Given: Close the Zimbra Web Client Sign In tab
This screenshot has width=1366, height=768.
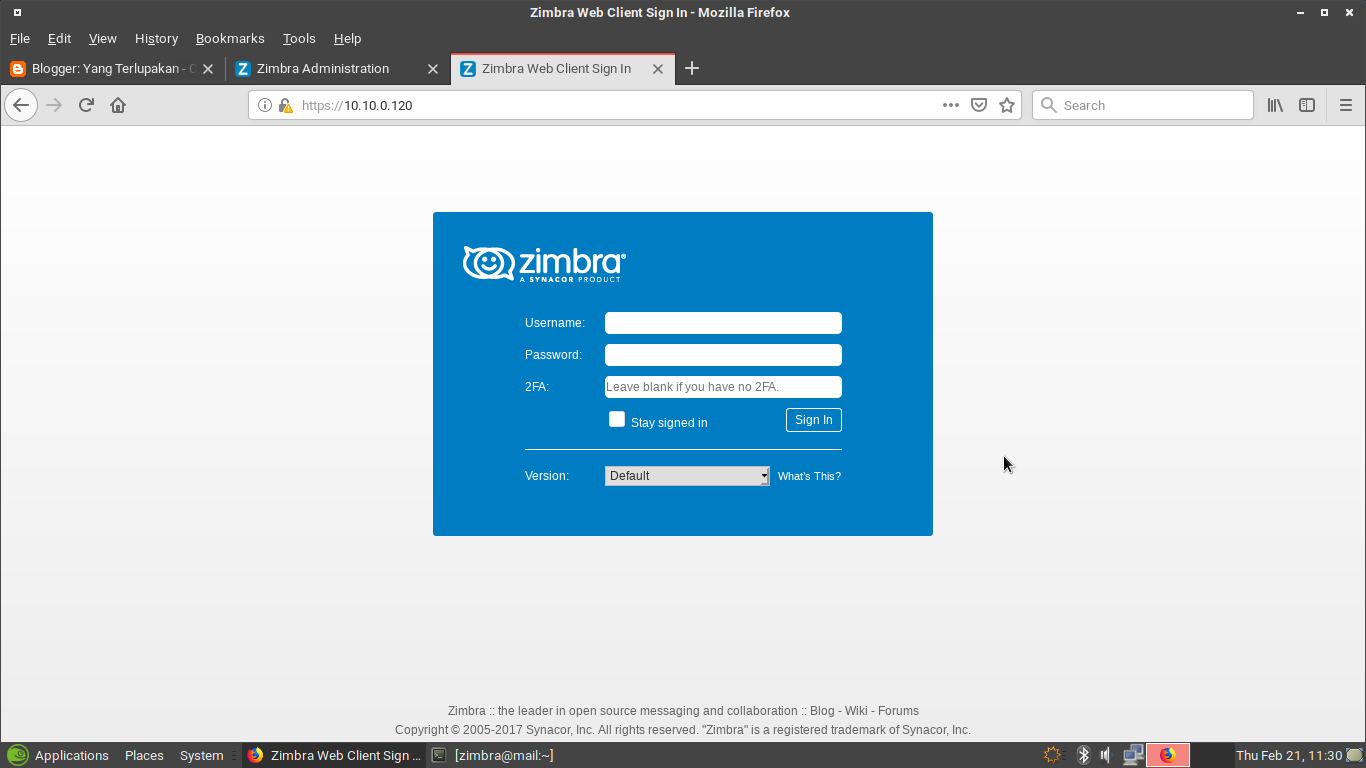Looking at the screenshot, I should coord(658,69).
